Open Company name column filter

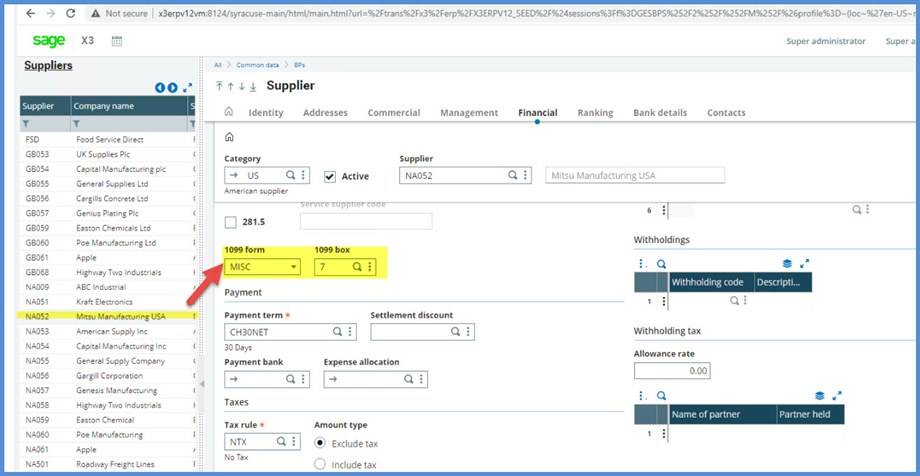[76, 124]
